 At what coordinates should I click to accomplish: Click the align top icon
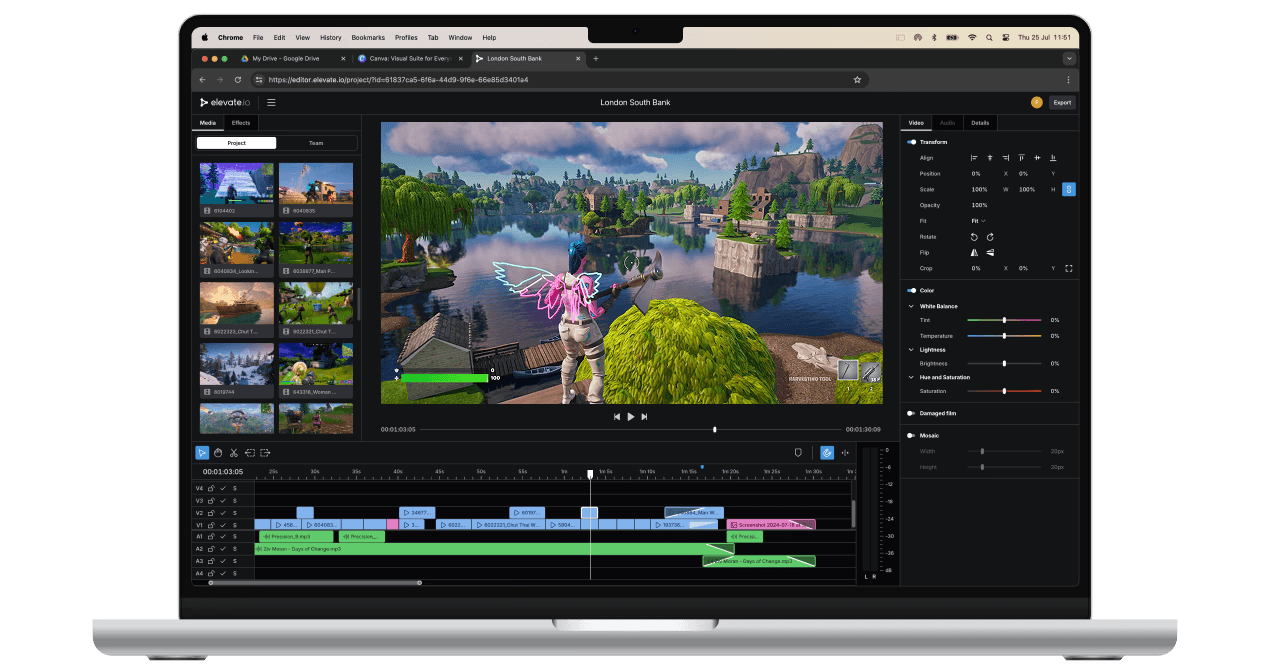point(1022,158)
